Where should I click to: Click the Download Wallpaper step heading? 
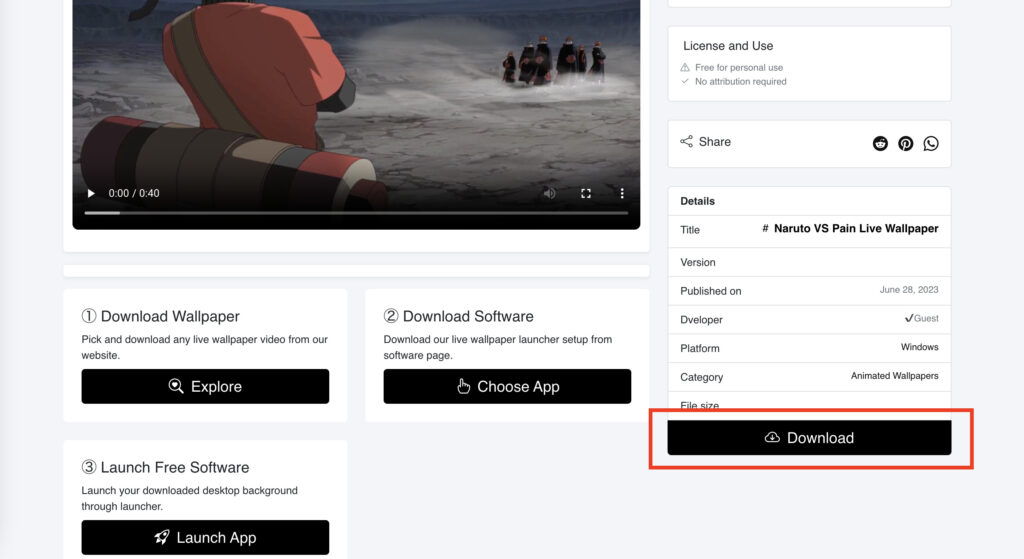(161, 316)
